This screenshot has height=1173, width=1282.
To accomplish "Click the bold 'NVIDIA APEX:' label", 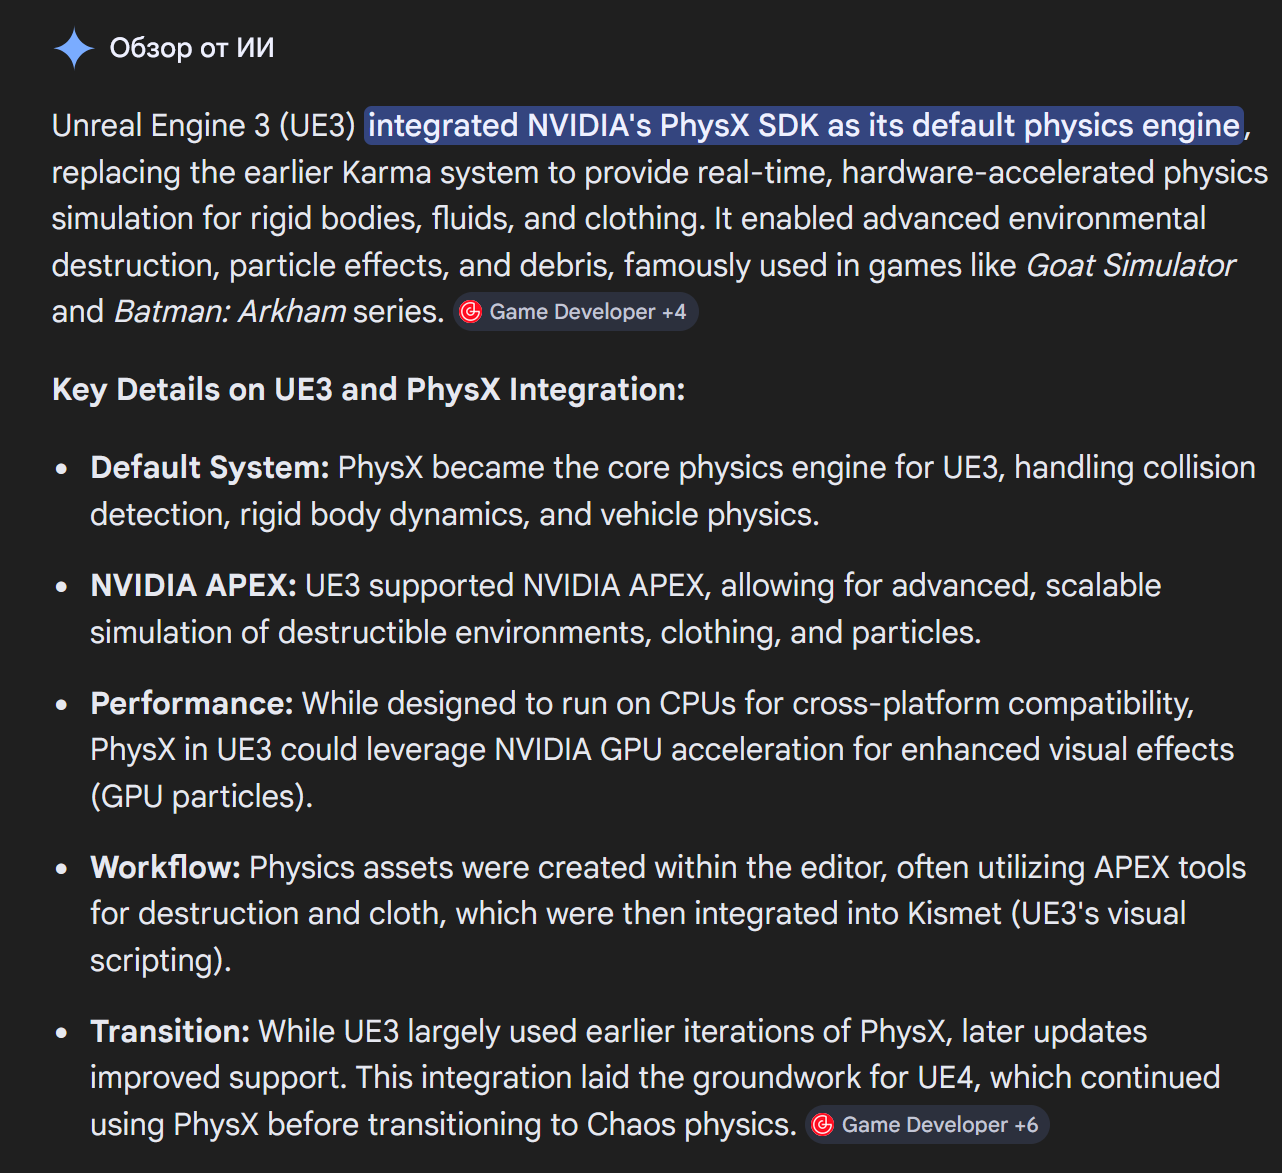I will click(x=193, y=586).
